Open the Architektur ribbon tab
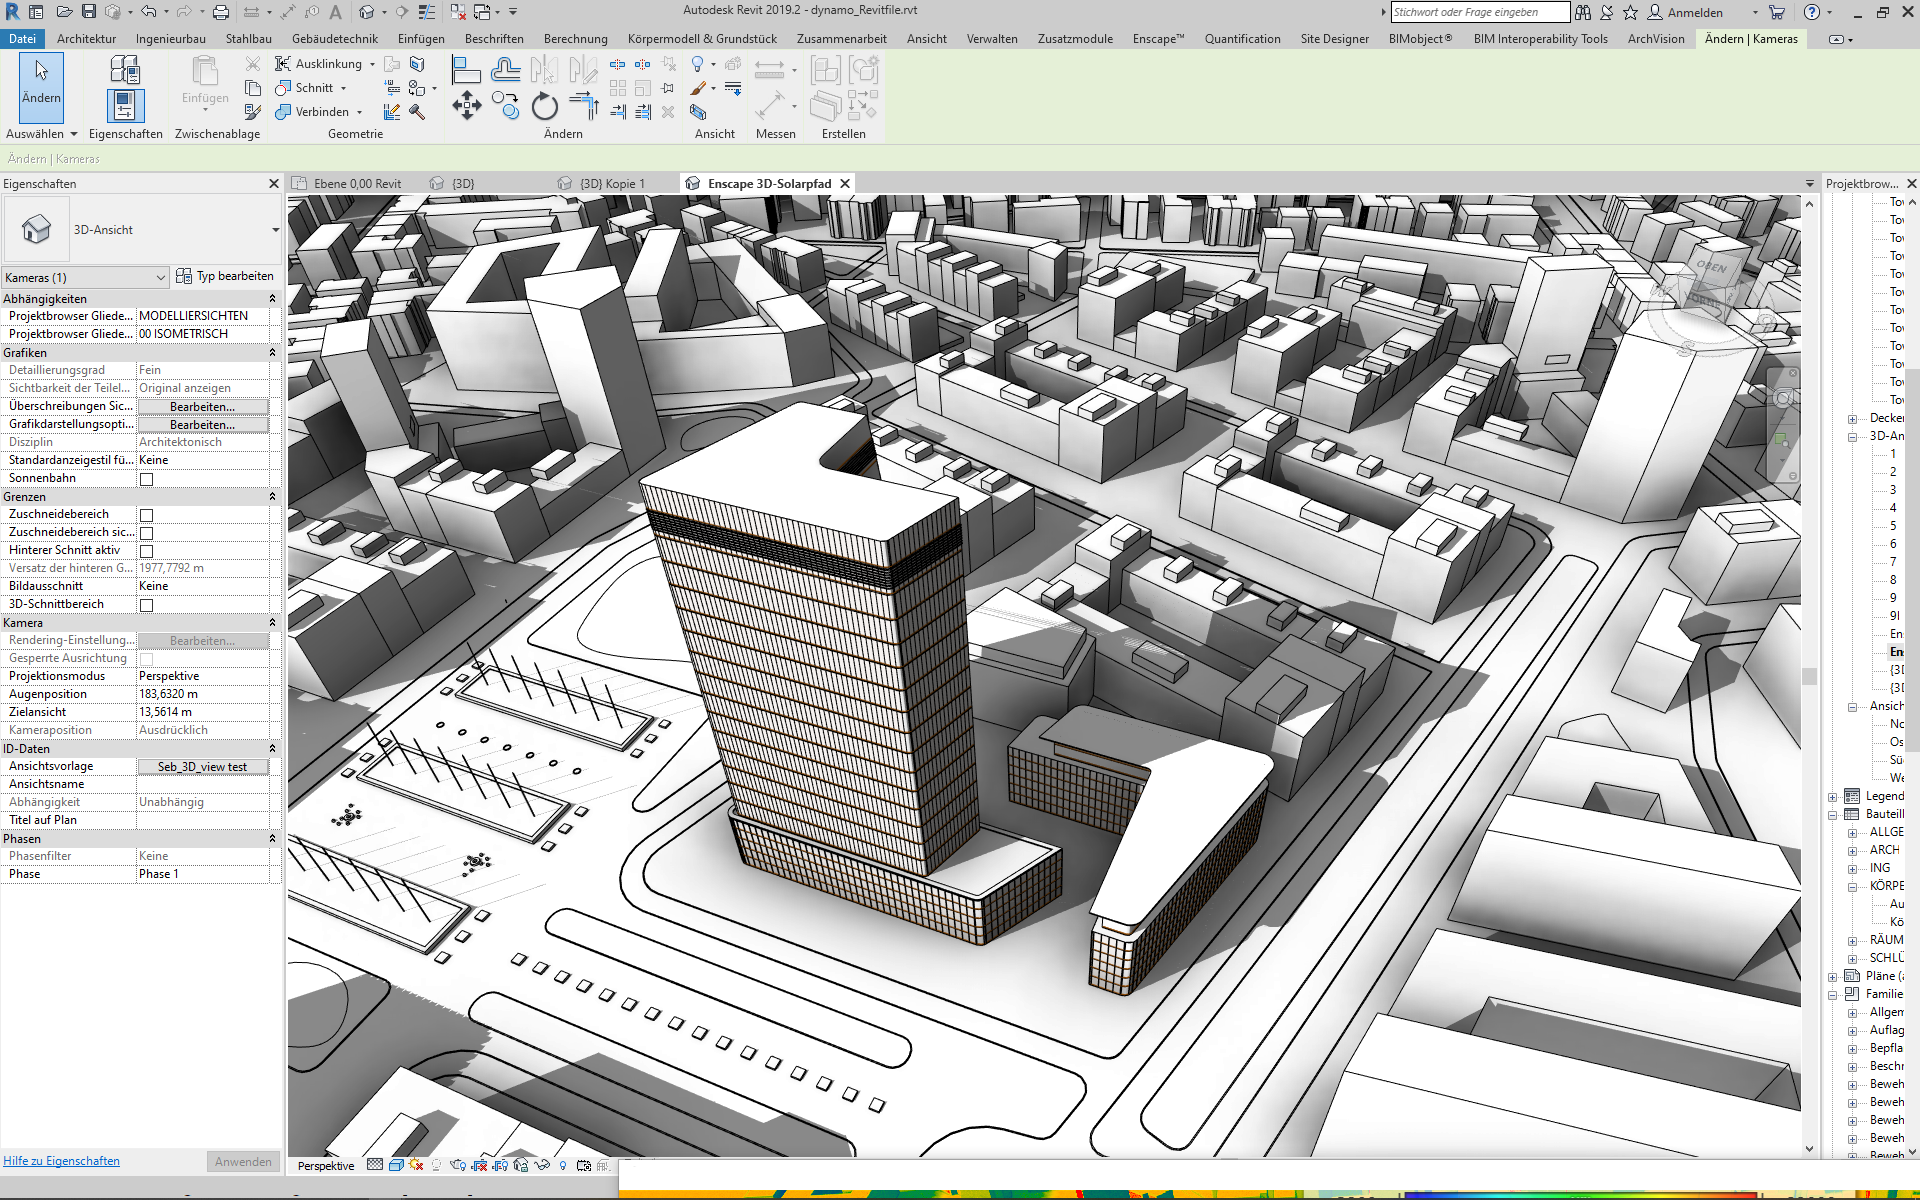The width and height of the screenshot is (1920, 1200). click(x=86, y=39)
